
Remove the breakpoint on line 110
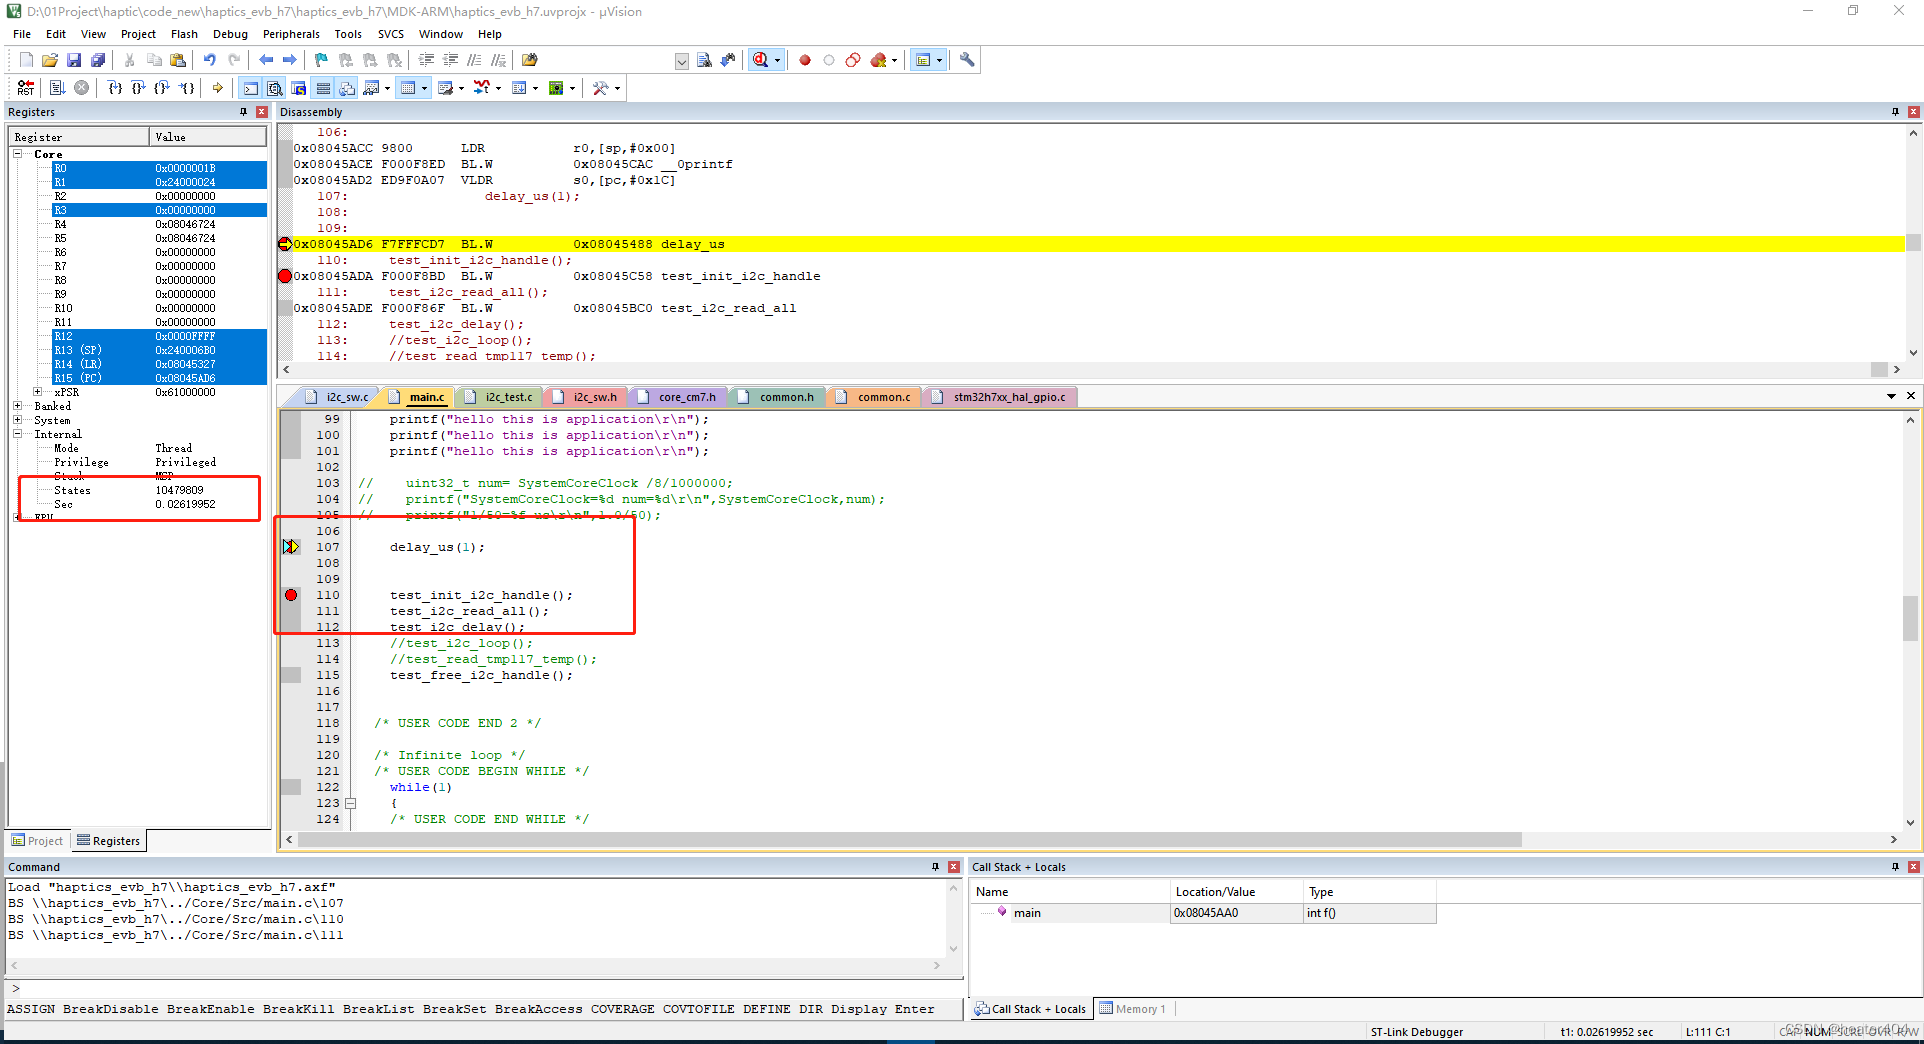click(x=291, y=595)
